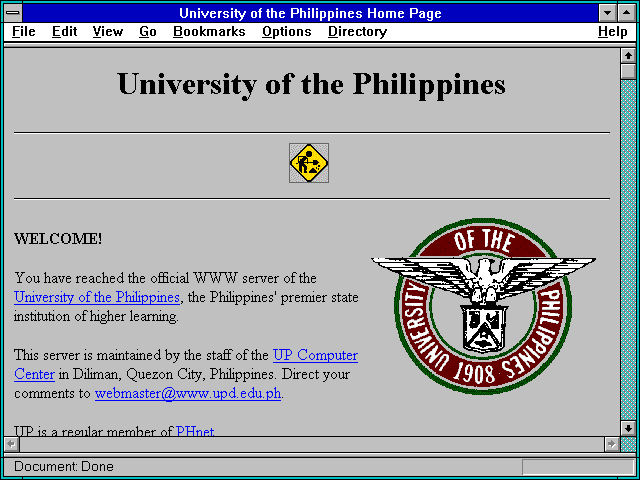
Task: Click the vertical scrollbar up arrow
Action: coord(628,56)
